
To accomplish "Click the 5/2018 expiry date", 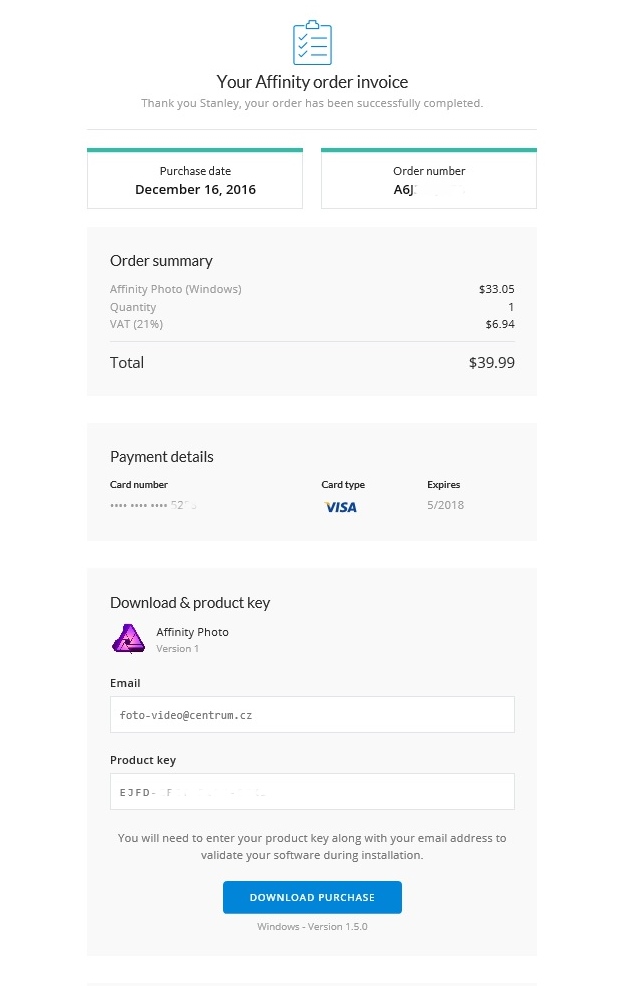I will point(445,505).
